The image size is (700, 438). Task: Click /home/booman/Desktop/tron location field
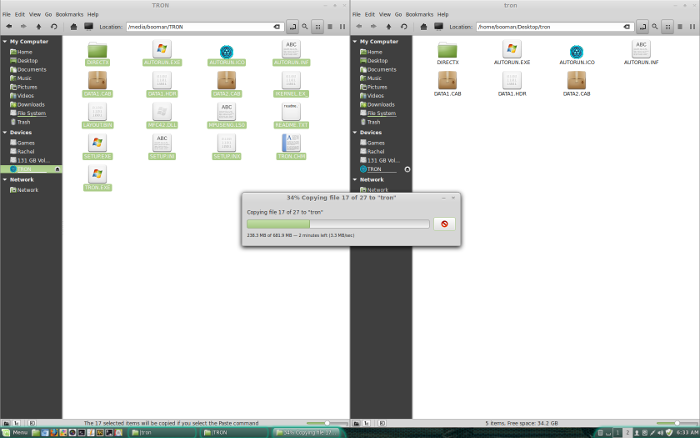point(554,27)
